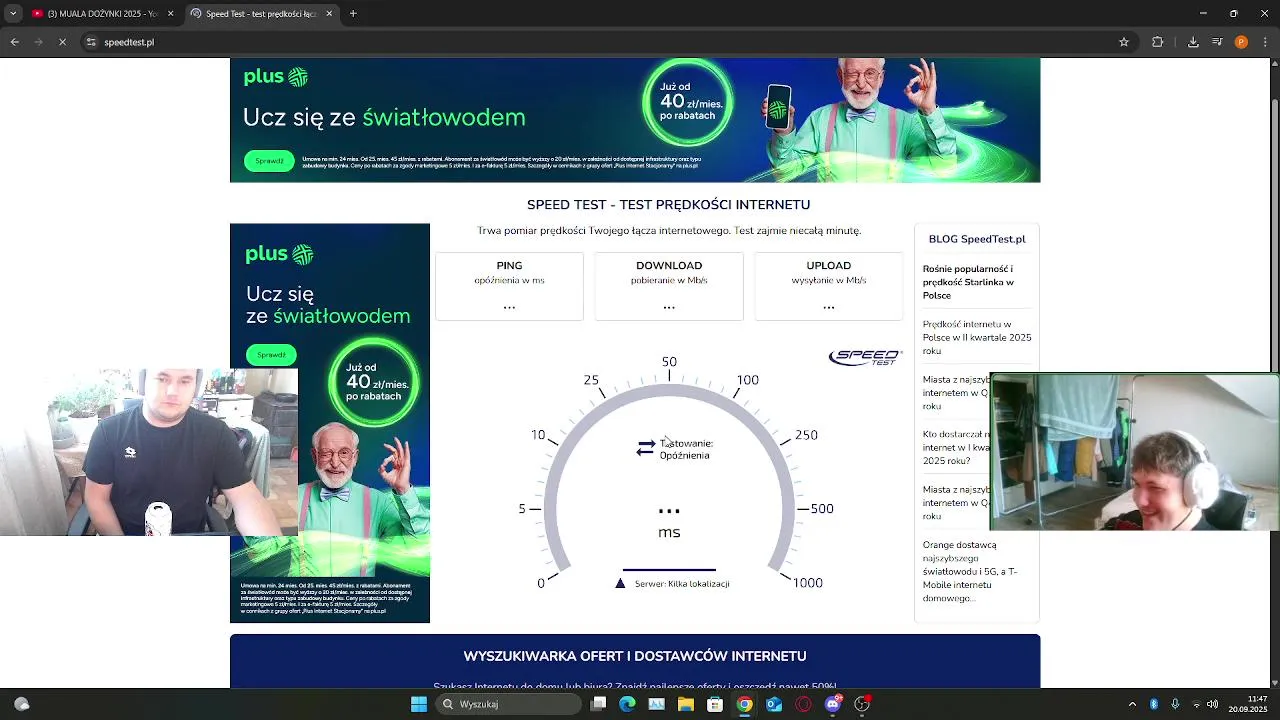Image resolution: width=1280 pixels, height=720 pixels.
Task: Open the media controls icon
Action: [1217, 42]
